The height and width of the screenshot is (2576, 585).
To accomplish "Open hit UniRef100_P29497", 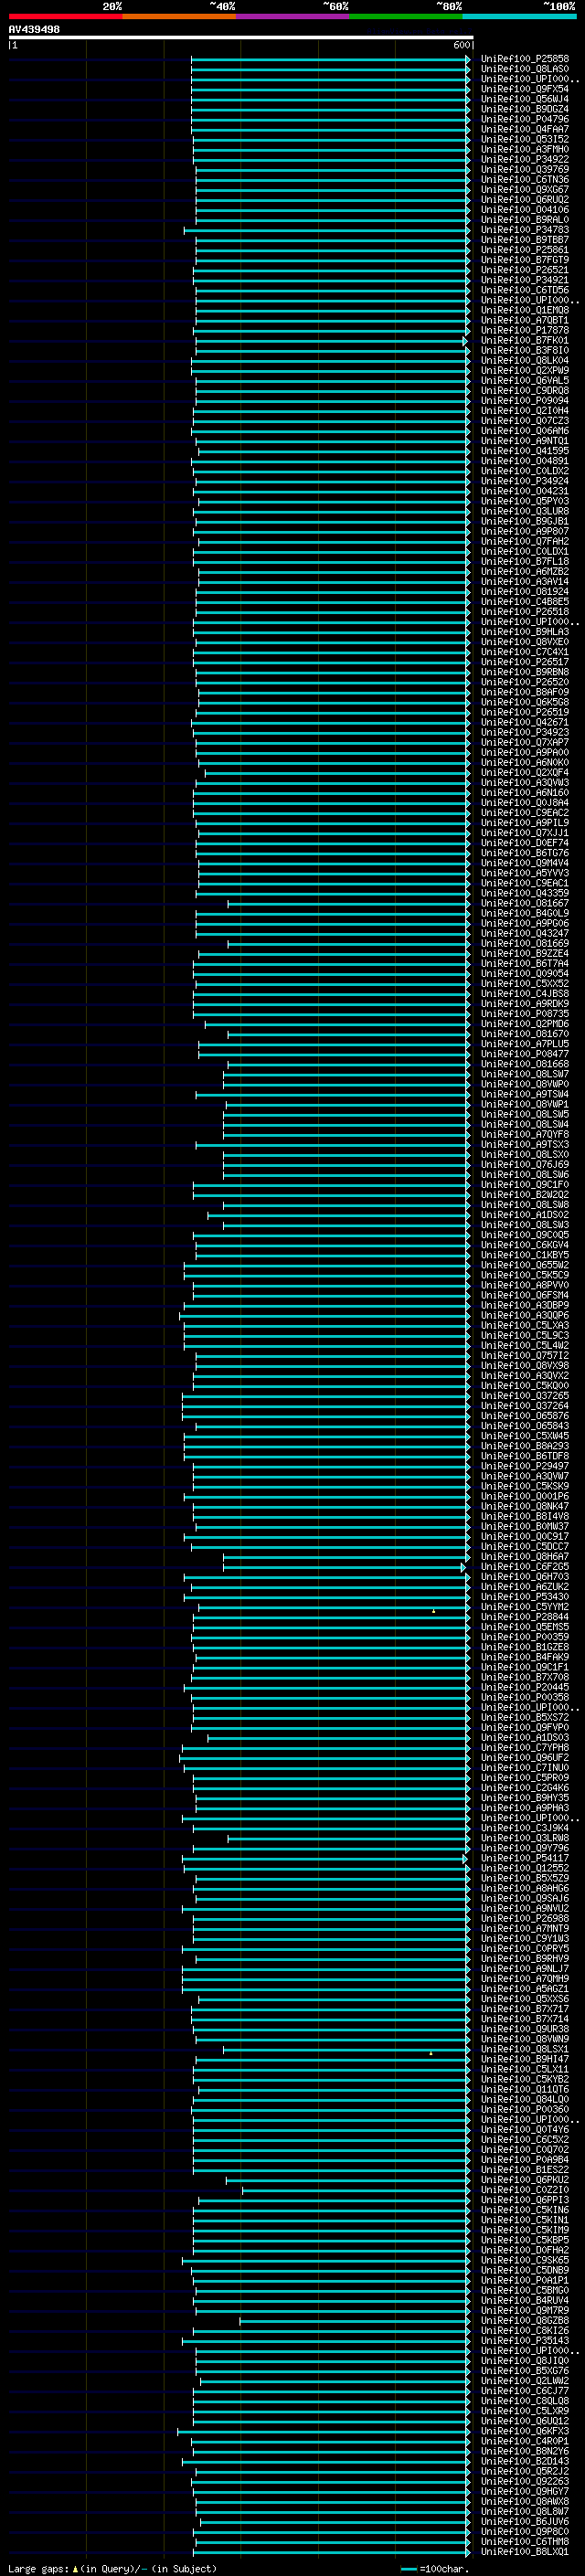I will click(x=524, y=1466).
